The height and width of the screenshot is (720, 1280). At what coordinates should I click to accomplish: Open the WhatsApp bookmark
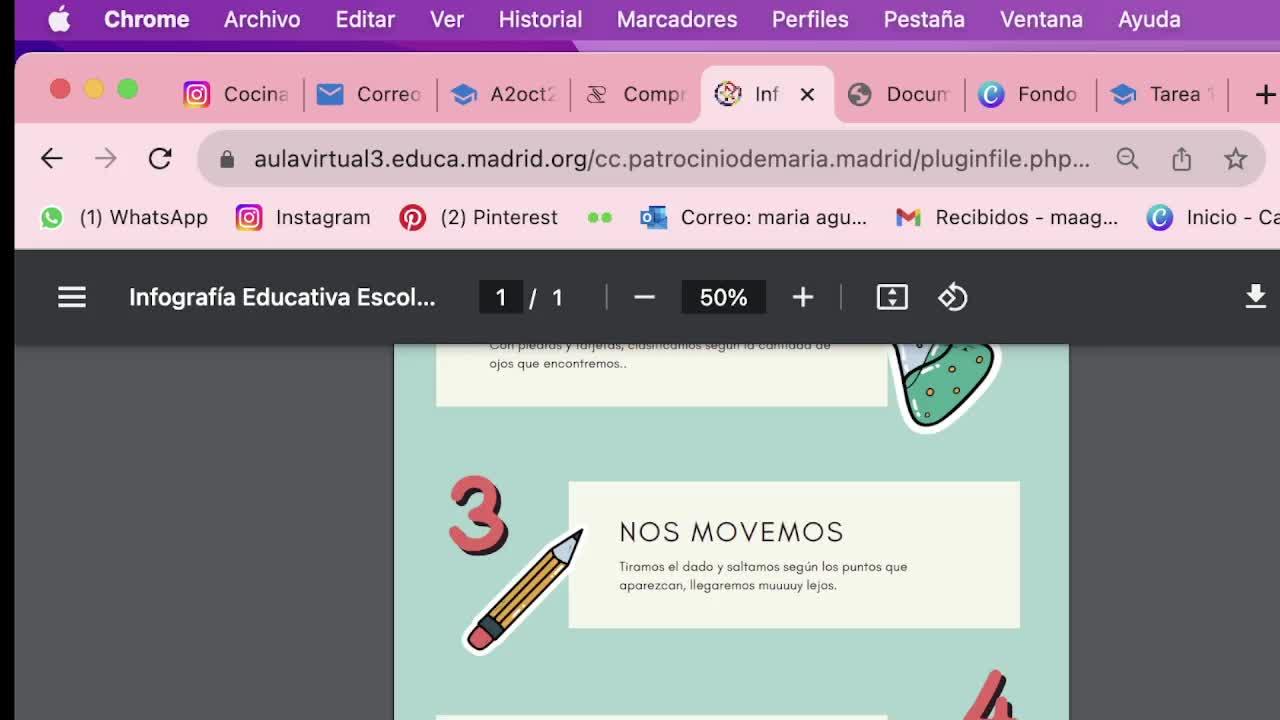[124, 217]
